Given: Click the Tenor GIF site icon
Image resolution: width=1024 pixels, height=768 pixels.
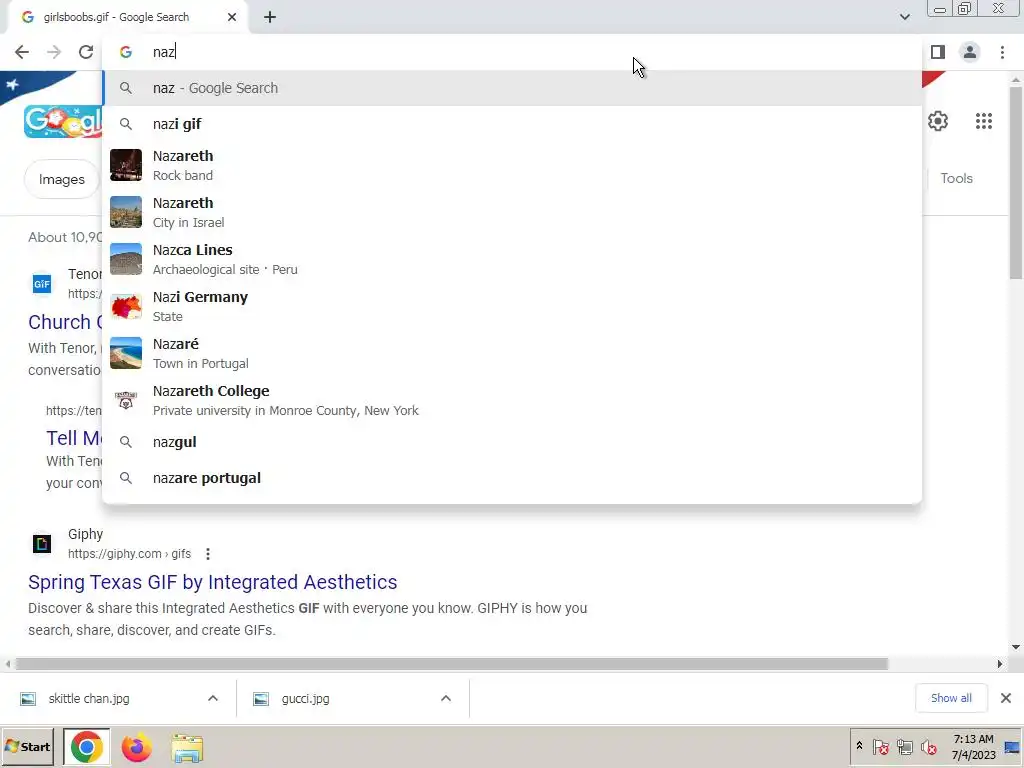Looking at the screenshot, I should pos(42,284).
